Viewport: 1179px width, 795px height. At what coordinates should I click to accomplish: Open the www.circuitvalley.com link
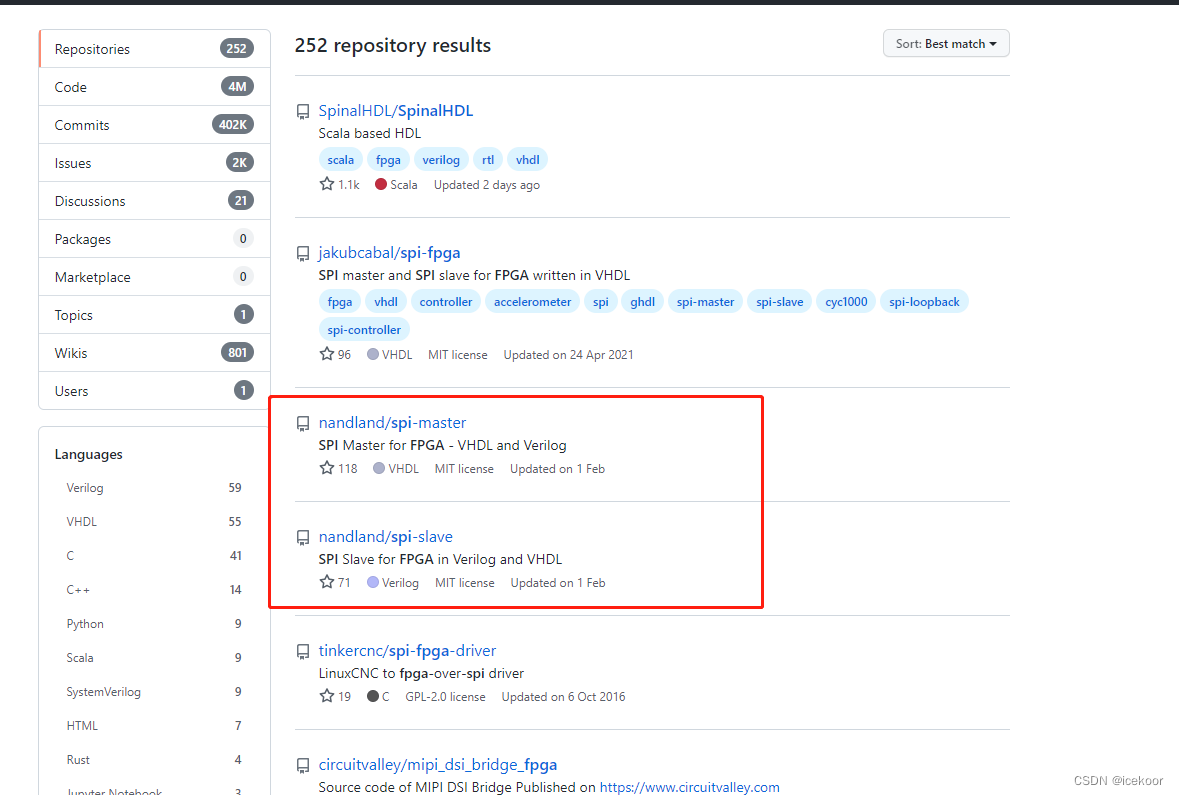pos(690,787)
